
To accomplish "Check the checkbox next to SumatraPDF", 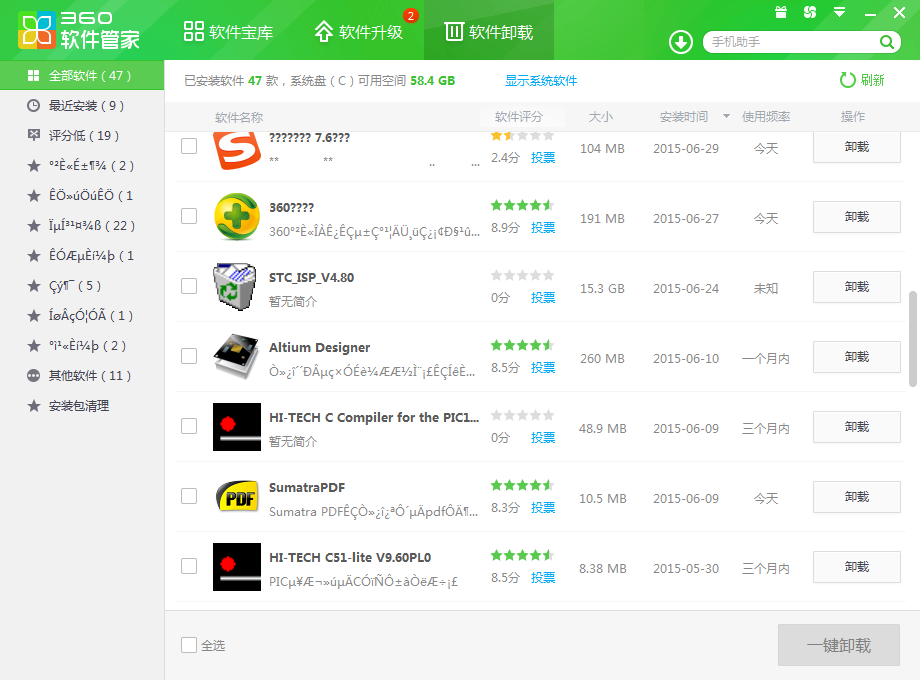I will click(x=189, y=497).
